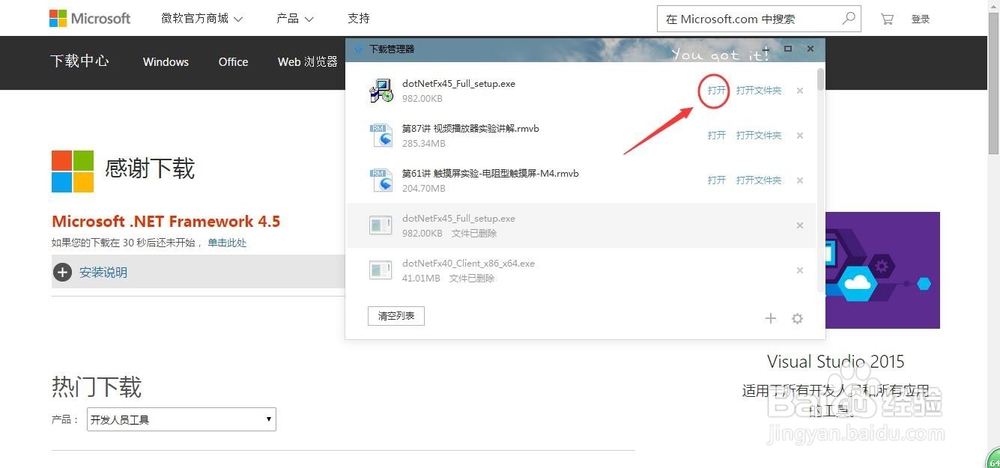This screenshot has width=1000, height=468.
Task: Open the 支持 menu item
Action: click(358, 18)
